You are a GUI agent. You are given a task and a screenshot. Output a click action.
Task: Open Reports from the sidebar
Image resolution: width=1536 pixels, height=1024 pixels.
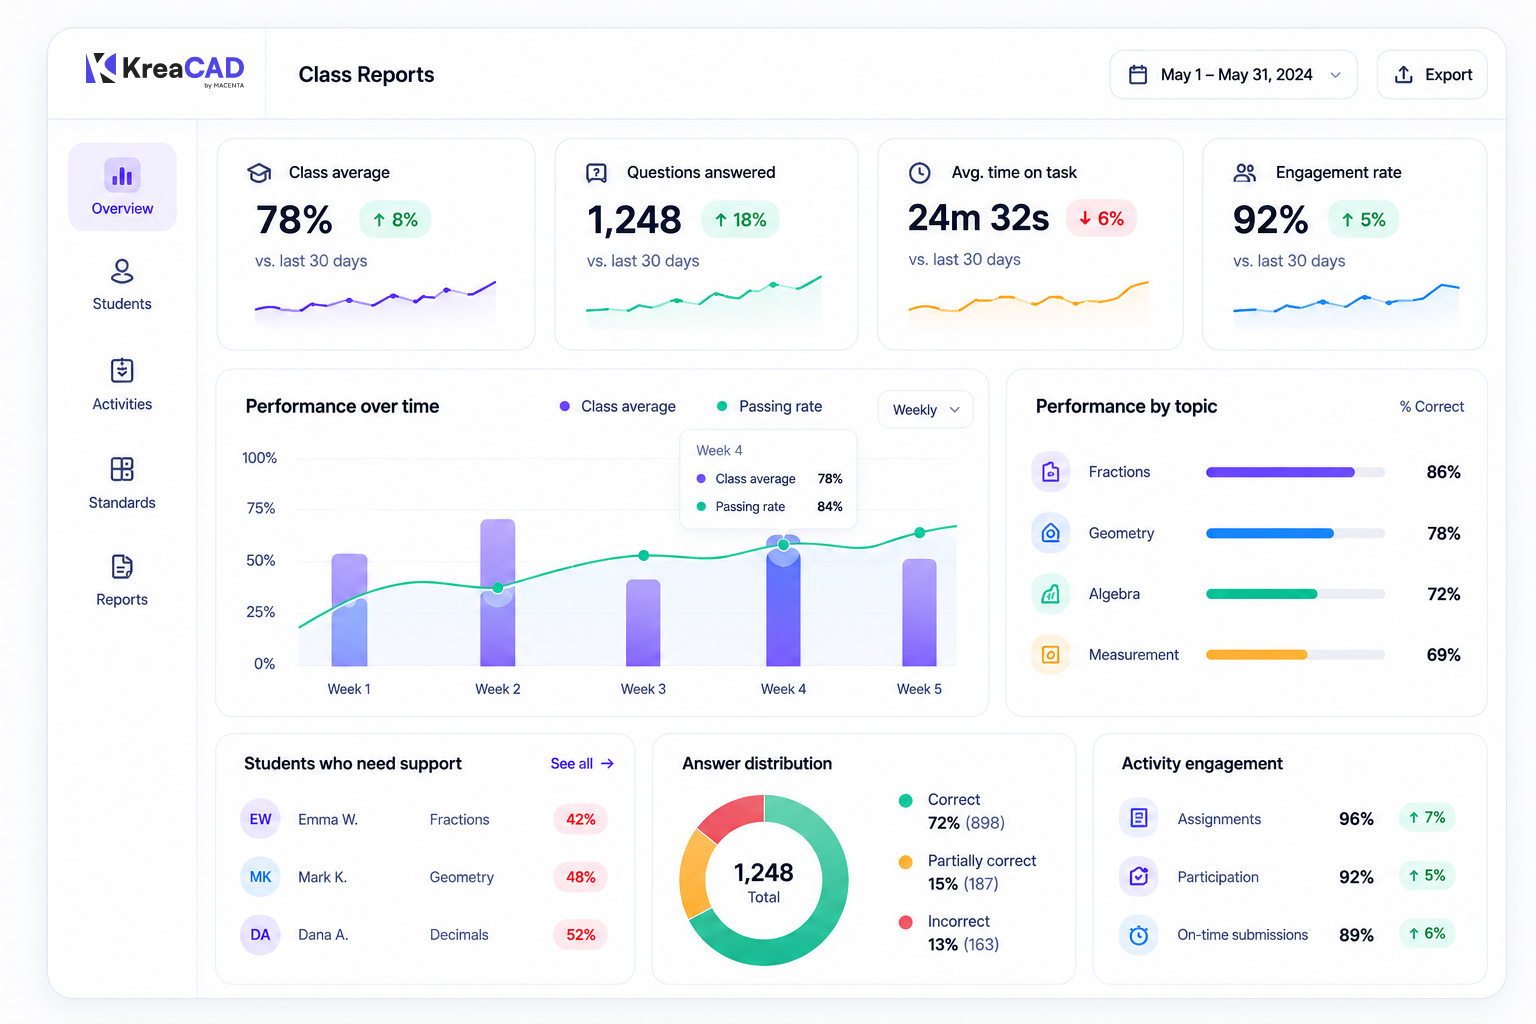(122, 581)
